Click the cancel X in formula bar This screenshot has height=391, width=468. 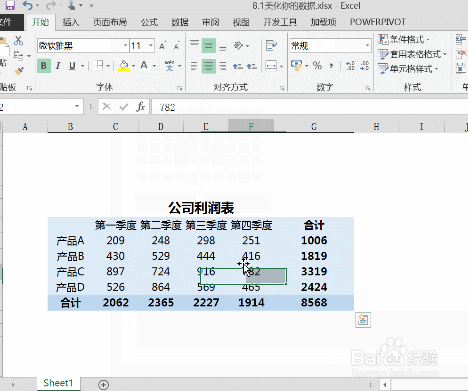click(x=107, y=107)
